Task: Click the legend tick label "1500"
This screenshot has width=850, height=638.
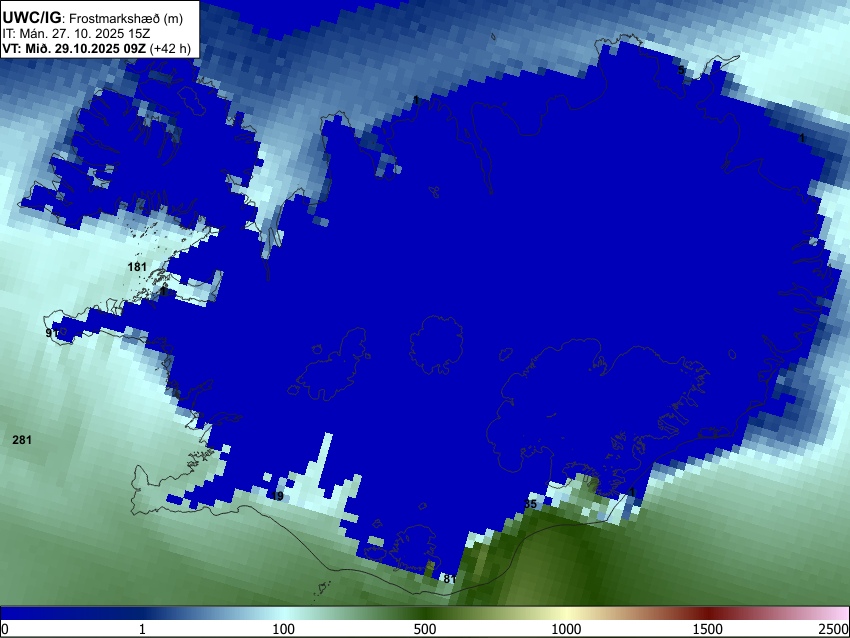Action: click(x=708, y=629)
